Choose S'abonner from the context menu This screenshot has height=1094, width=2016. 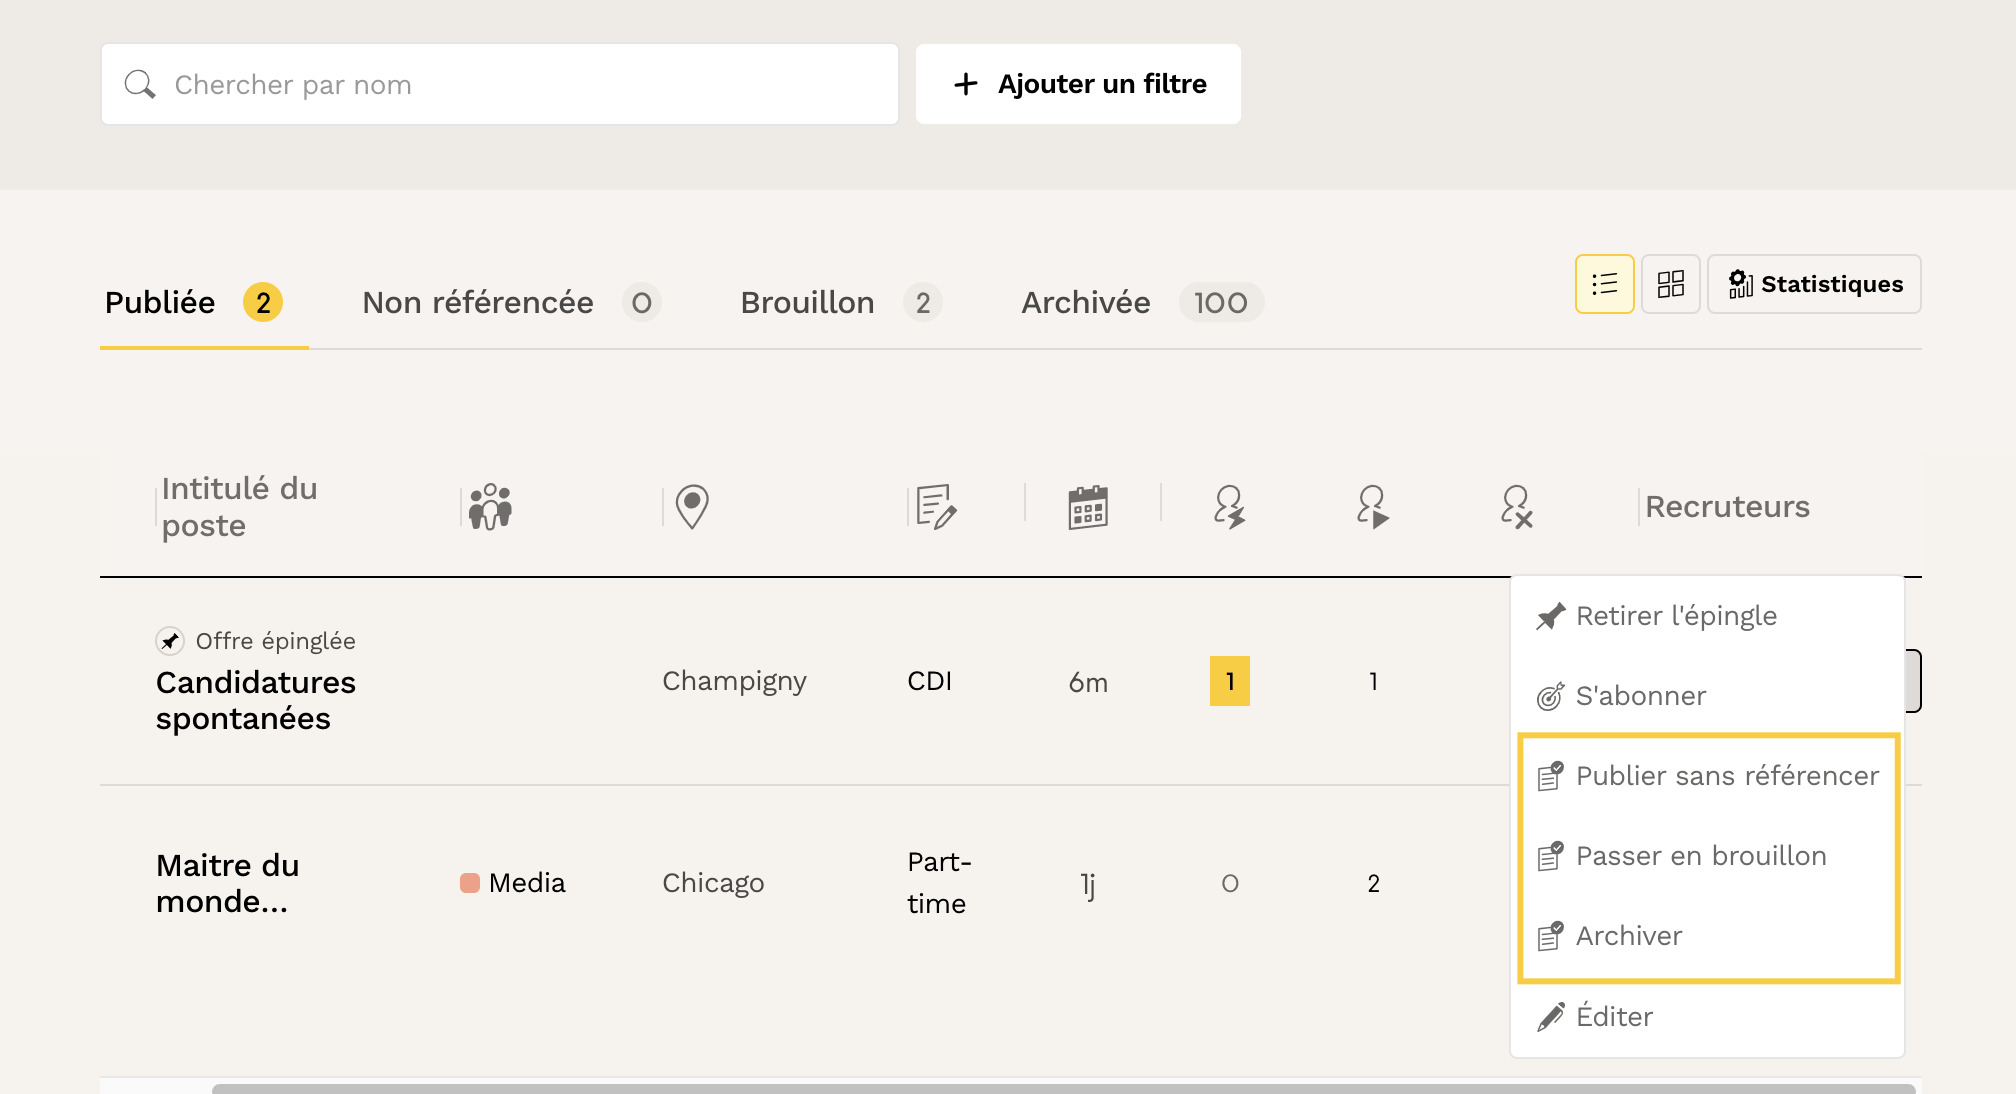pyautogui.click(x=1640, y=696)
